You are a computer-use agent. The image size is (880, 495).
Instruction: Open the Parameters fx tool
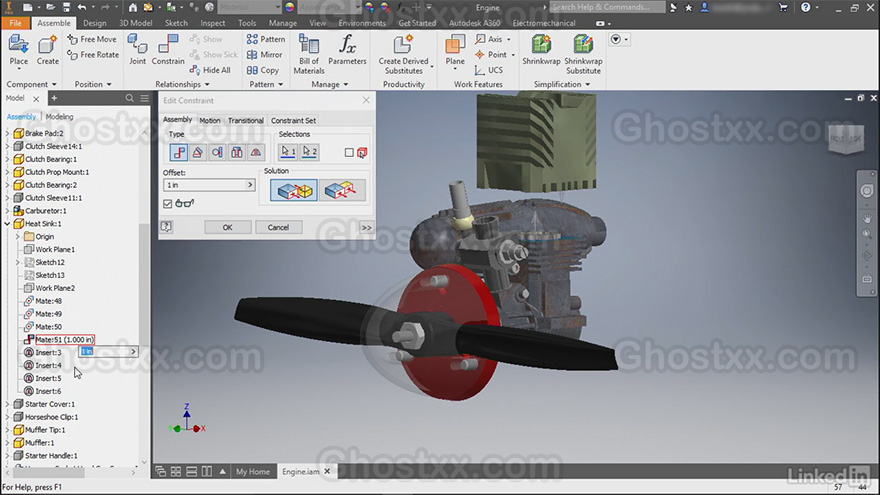point(347,51)
